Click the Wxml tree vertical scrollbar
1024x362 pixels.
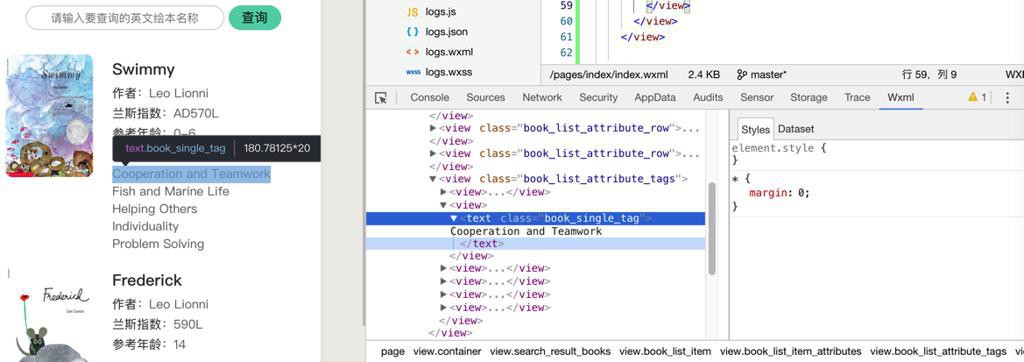click(712, 229)
